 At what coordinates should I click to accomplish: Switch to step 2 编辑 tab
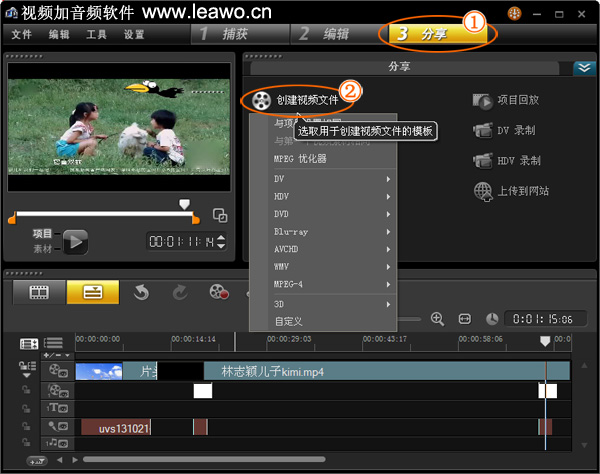click(337, 34)
